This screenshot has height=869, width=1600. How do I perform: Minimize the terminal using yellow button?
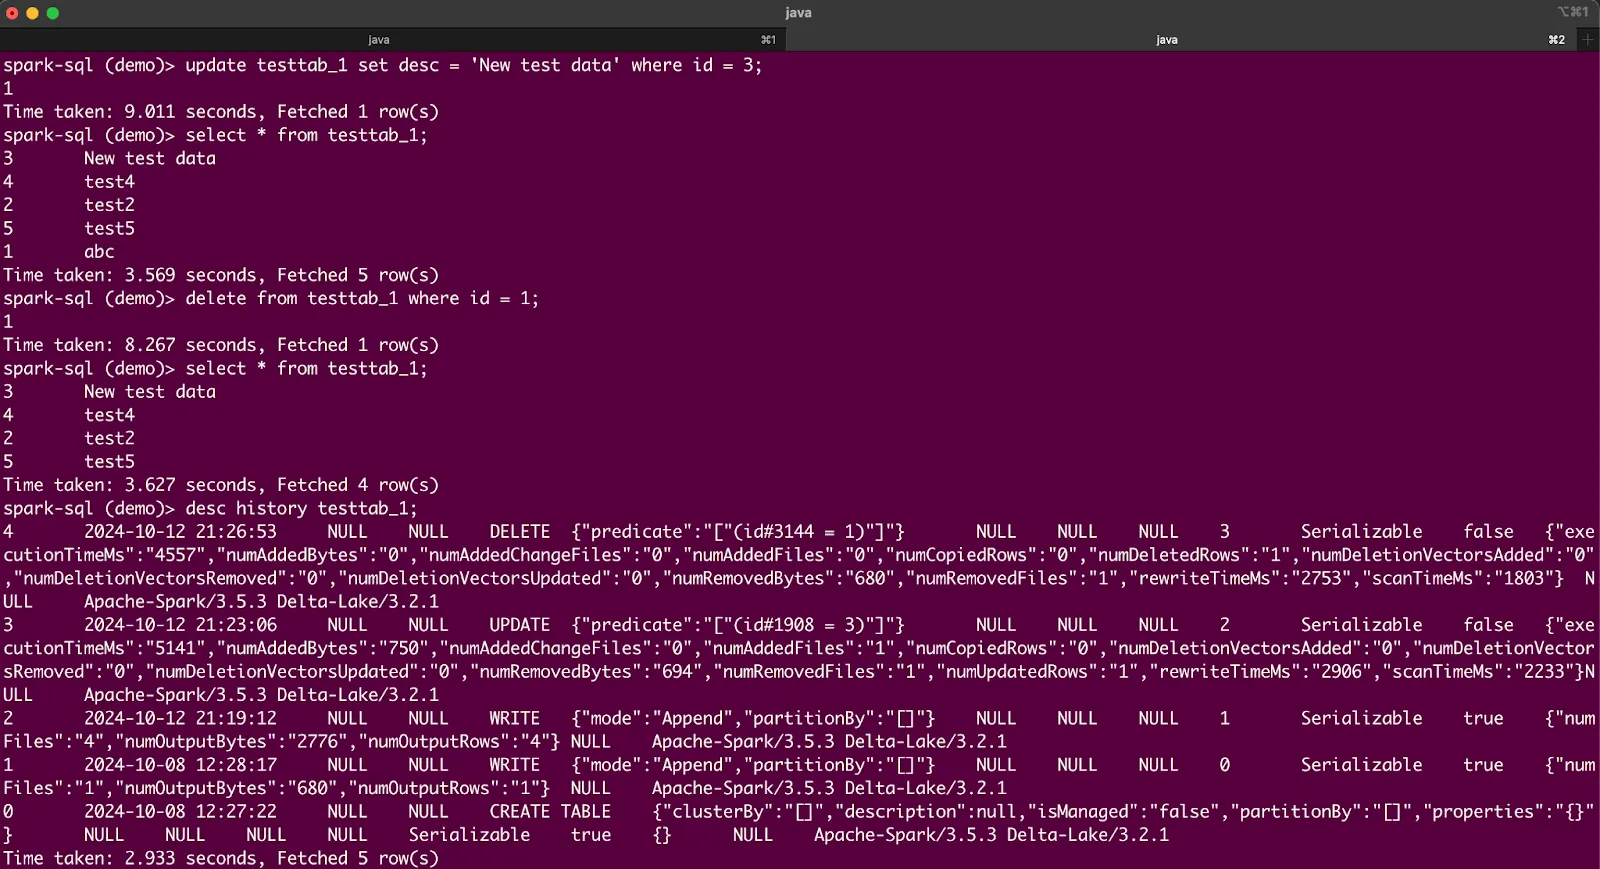pyautogui.click(x=32, y=13)
